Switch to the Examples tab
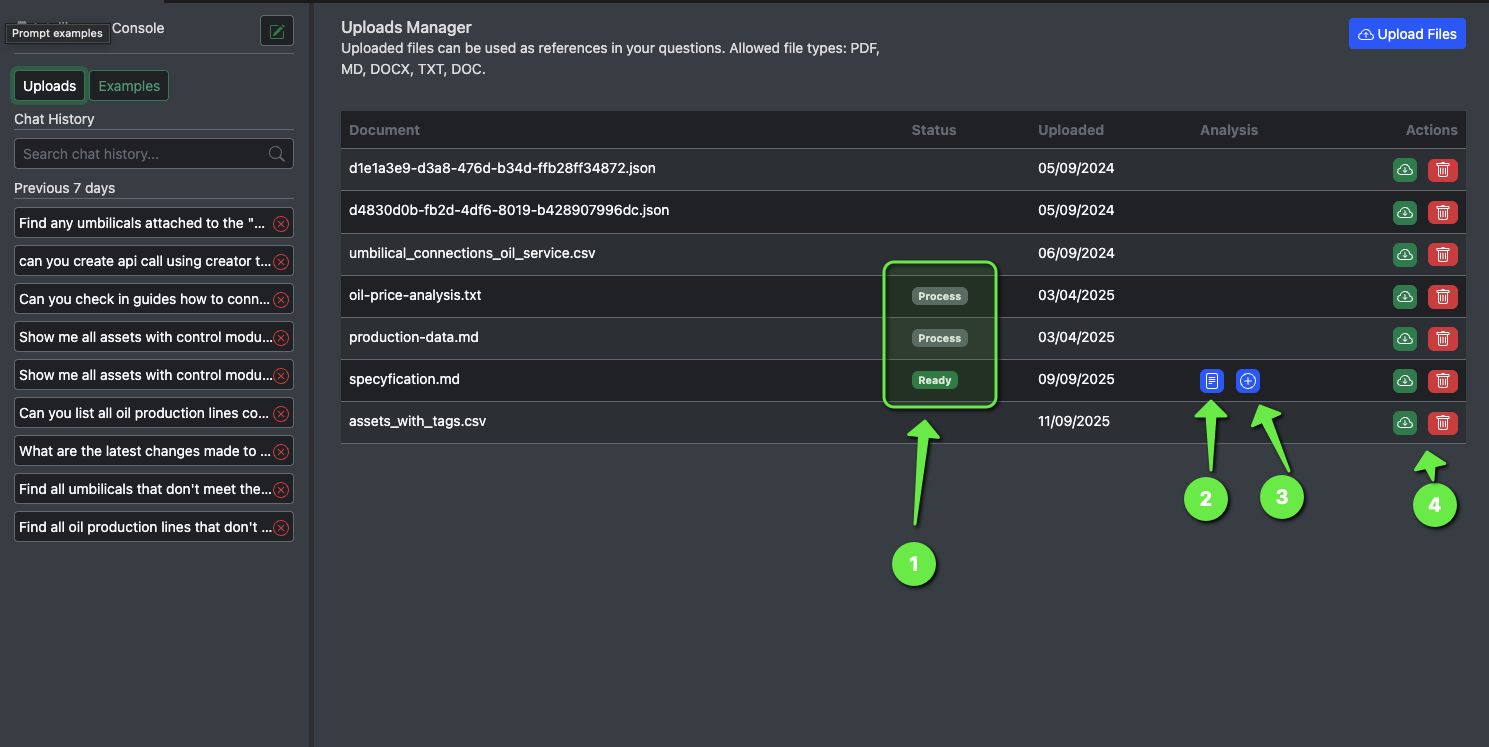Viewport: 1489px width, 747px height. [129, 86]
